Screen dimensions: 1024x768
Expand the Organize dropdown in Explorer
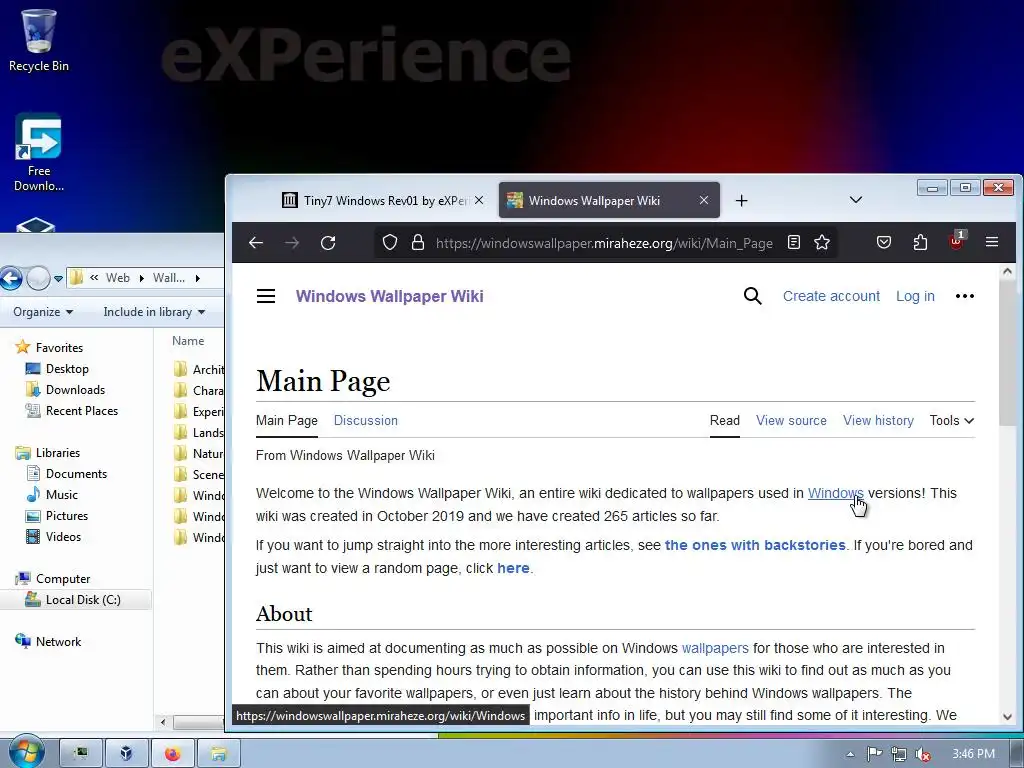43,312
